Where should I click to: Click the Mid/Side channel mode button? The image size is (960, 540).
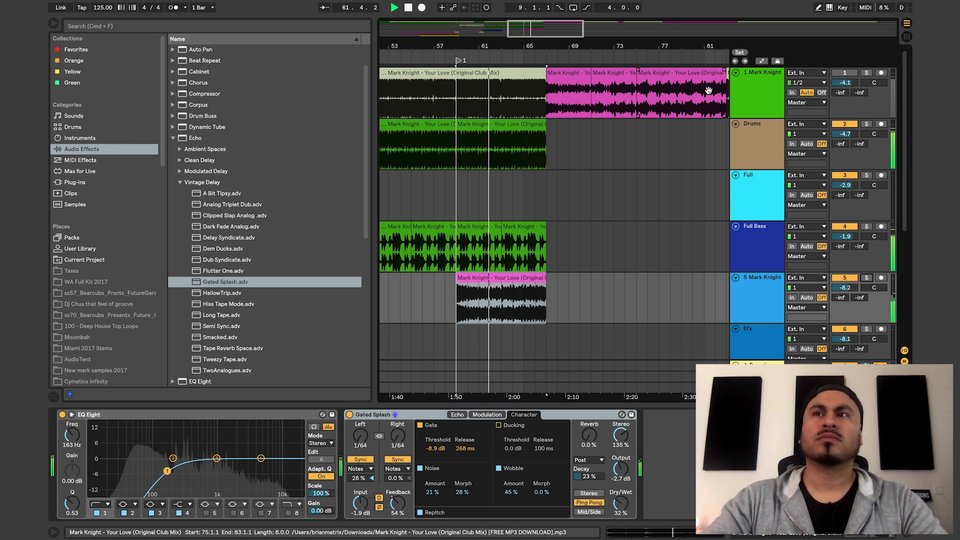coord(588,512)
